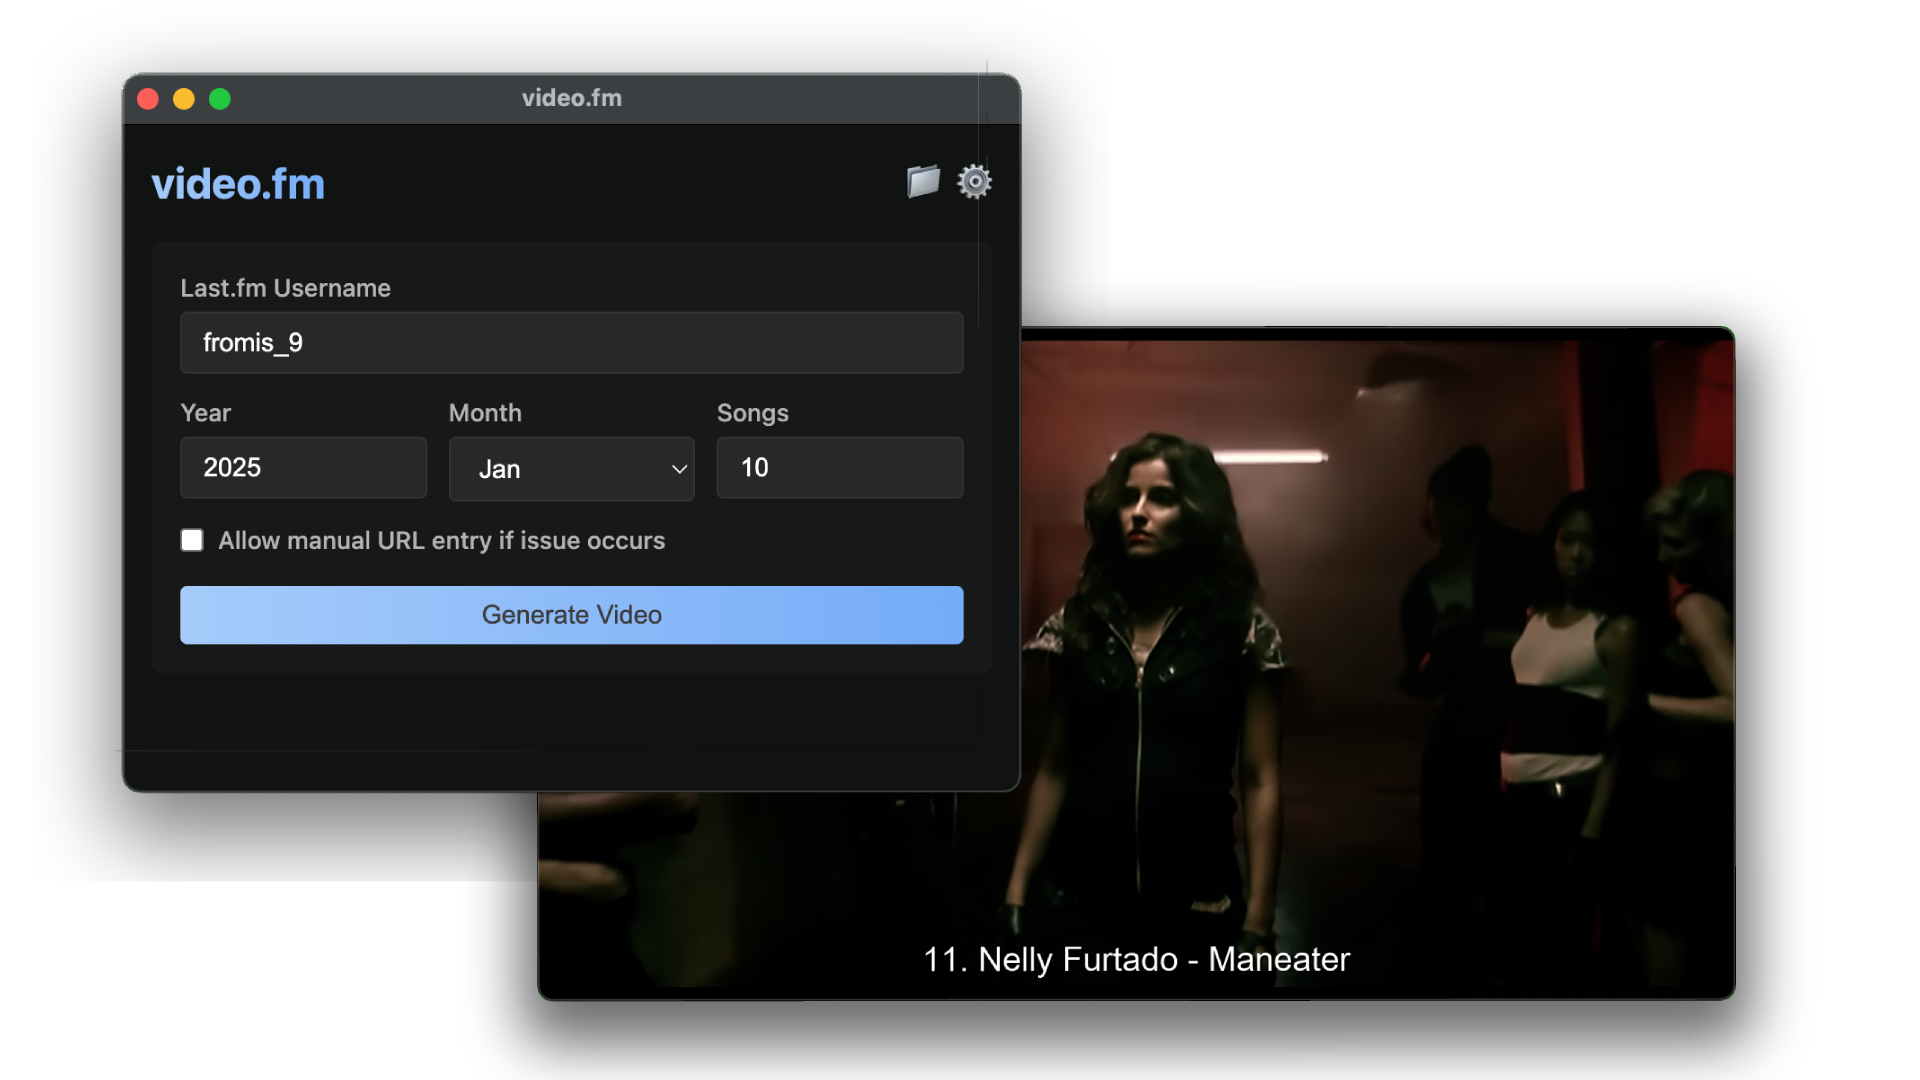Minimize the video.fm window
The width and height of the screenshot is (1920, 1080).
184,99
